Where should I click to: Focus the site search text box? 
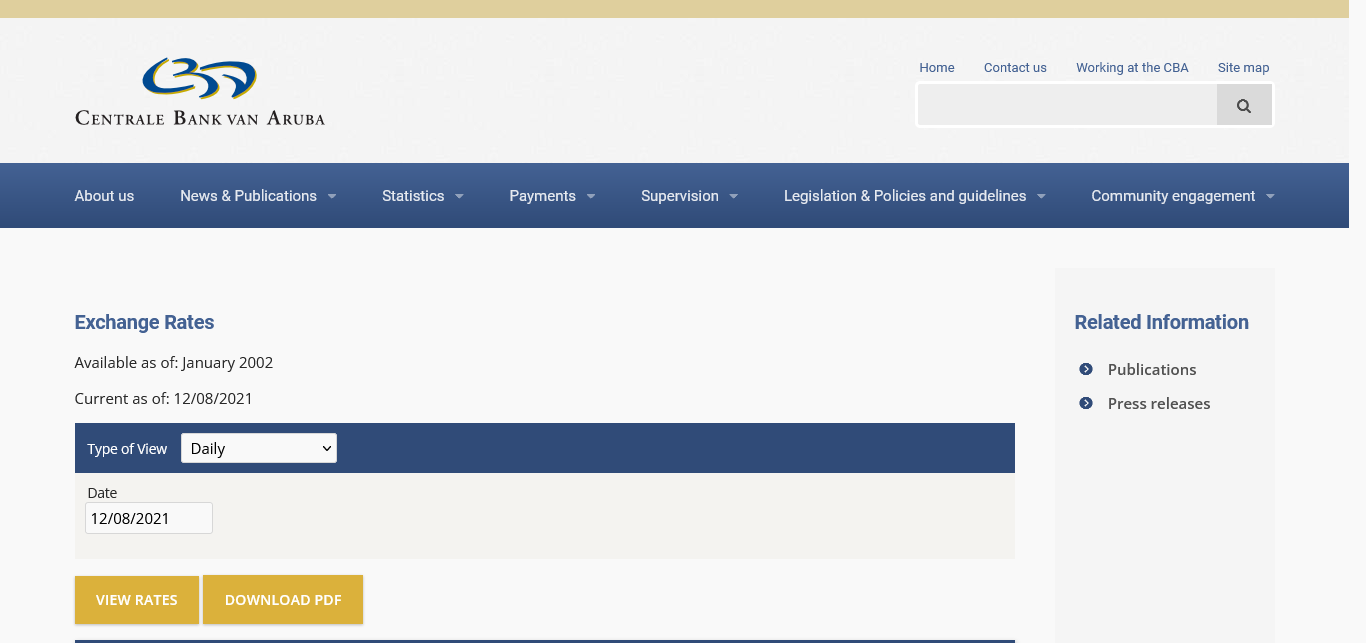[x=1067, y=105]
